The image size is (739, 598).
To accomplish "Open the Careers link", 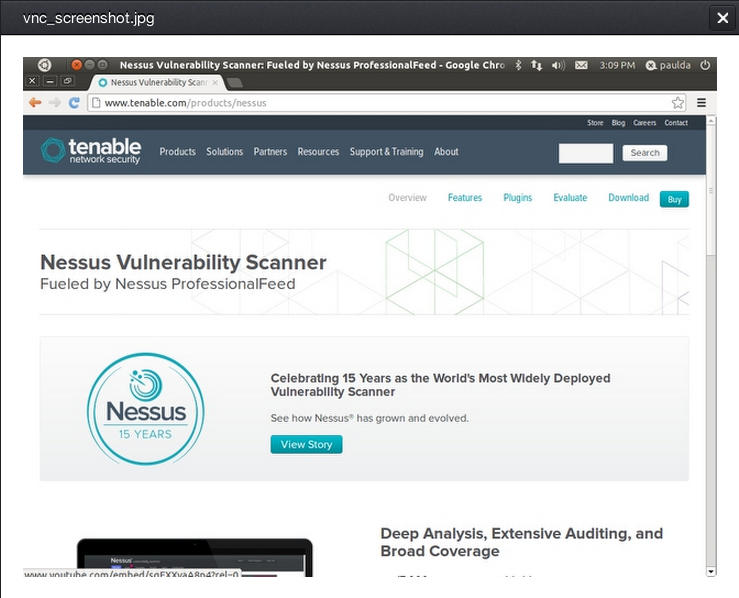I will pyautogui.click(x=645, y=123).
